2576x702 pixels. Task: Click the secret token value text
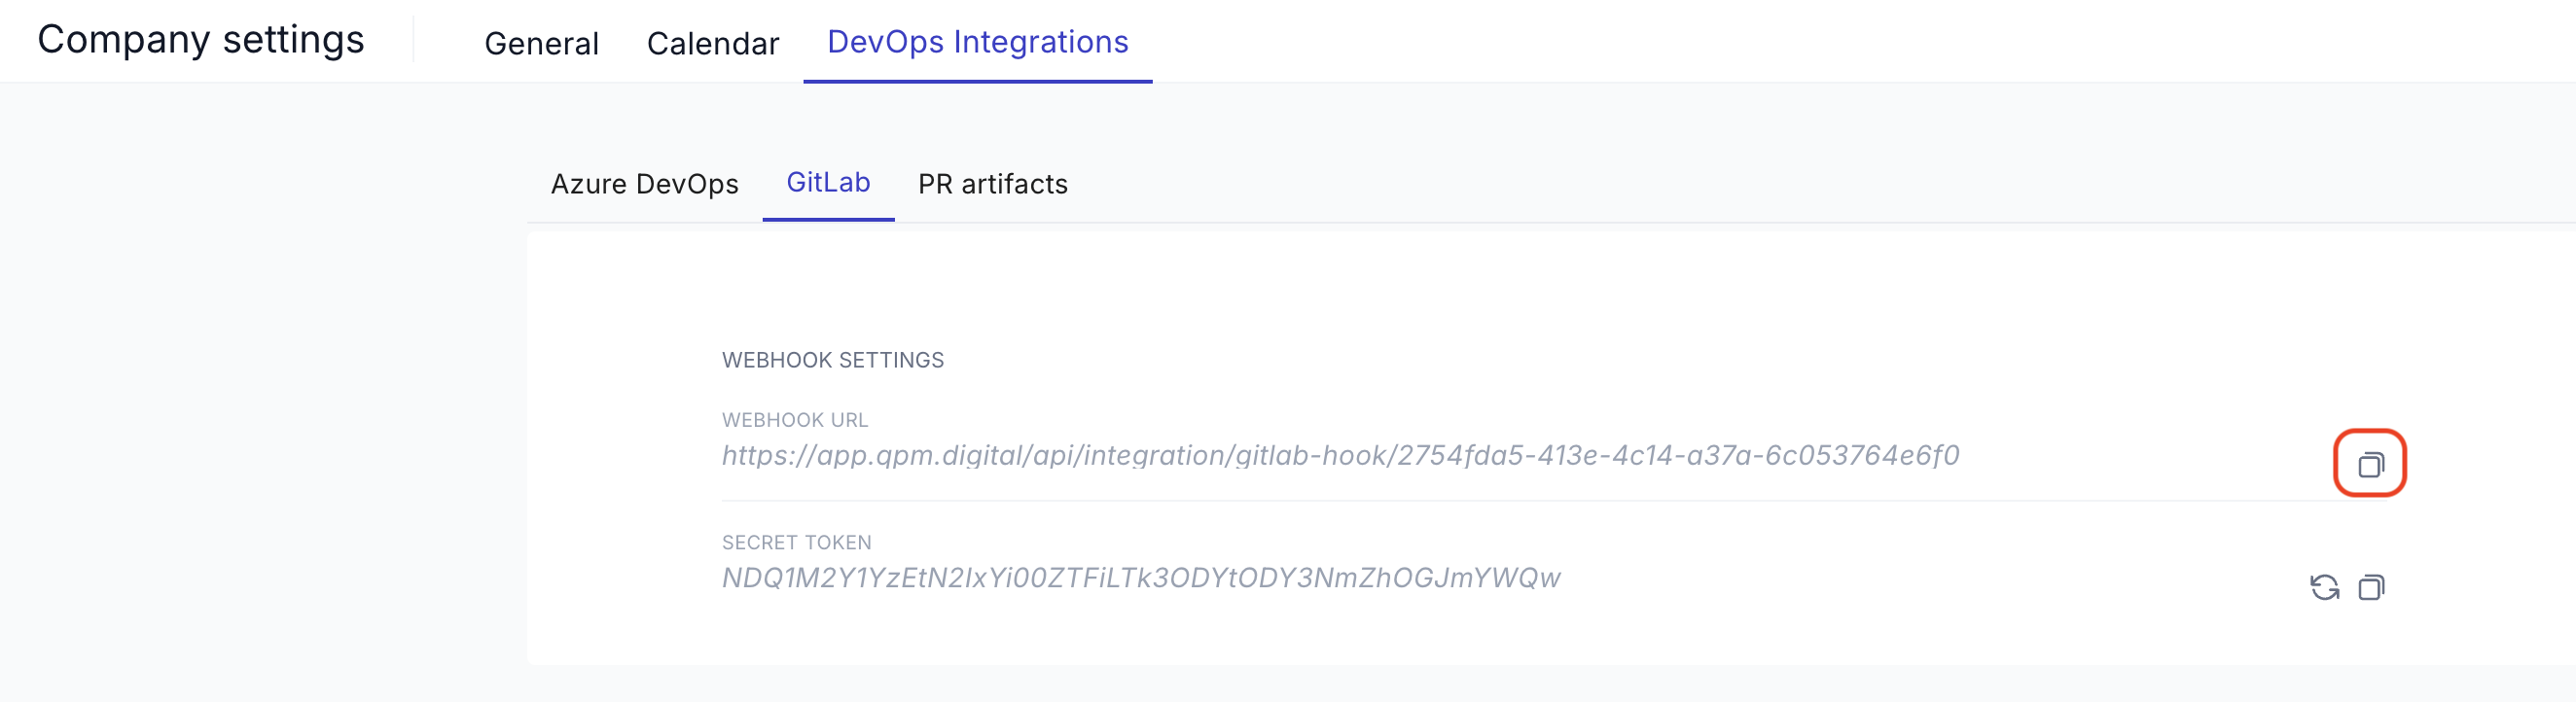tap(1140, 578)
